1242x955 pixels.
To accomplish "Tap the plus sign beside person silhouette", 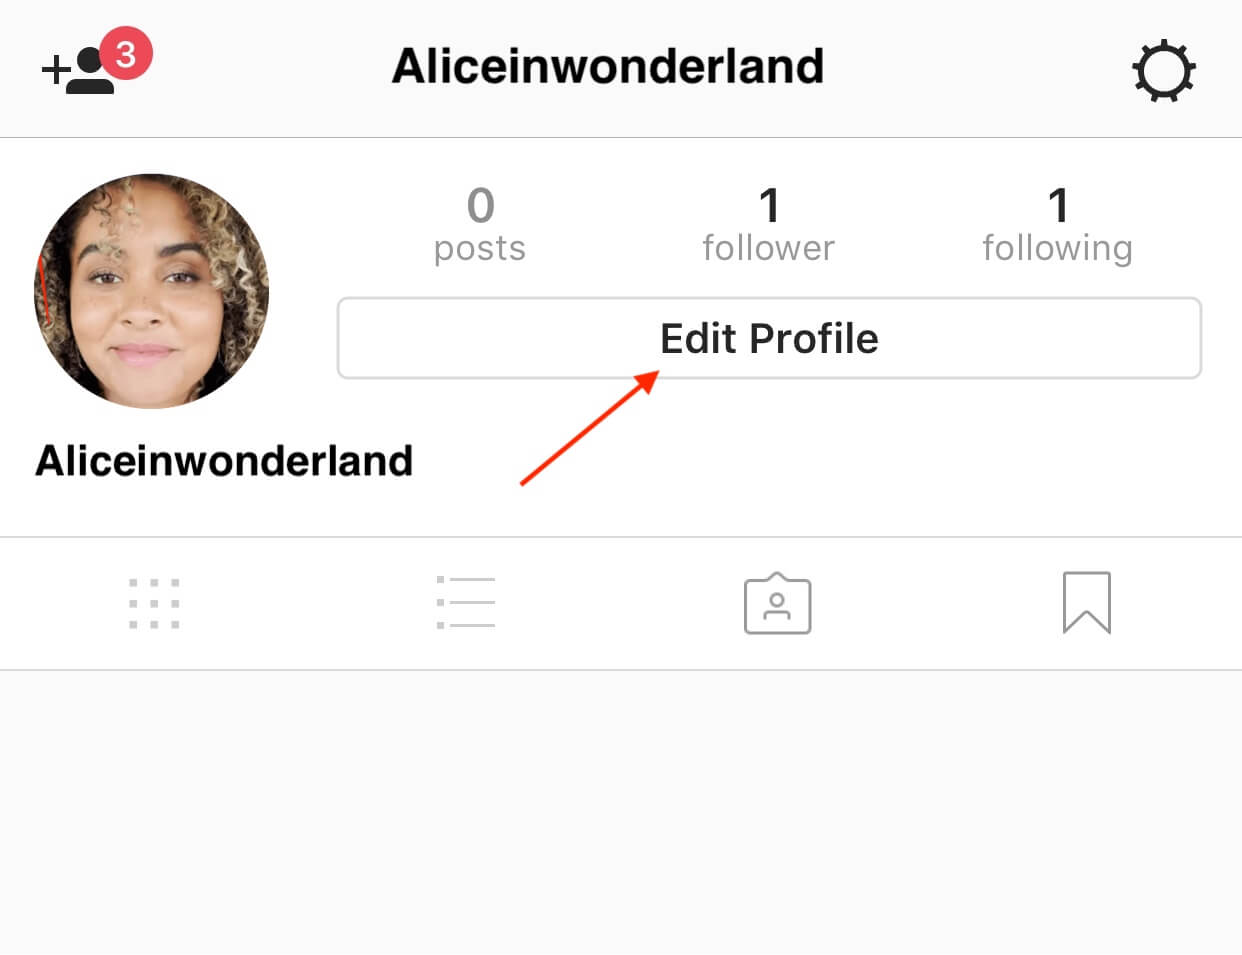I will point(54,70).
